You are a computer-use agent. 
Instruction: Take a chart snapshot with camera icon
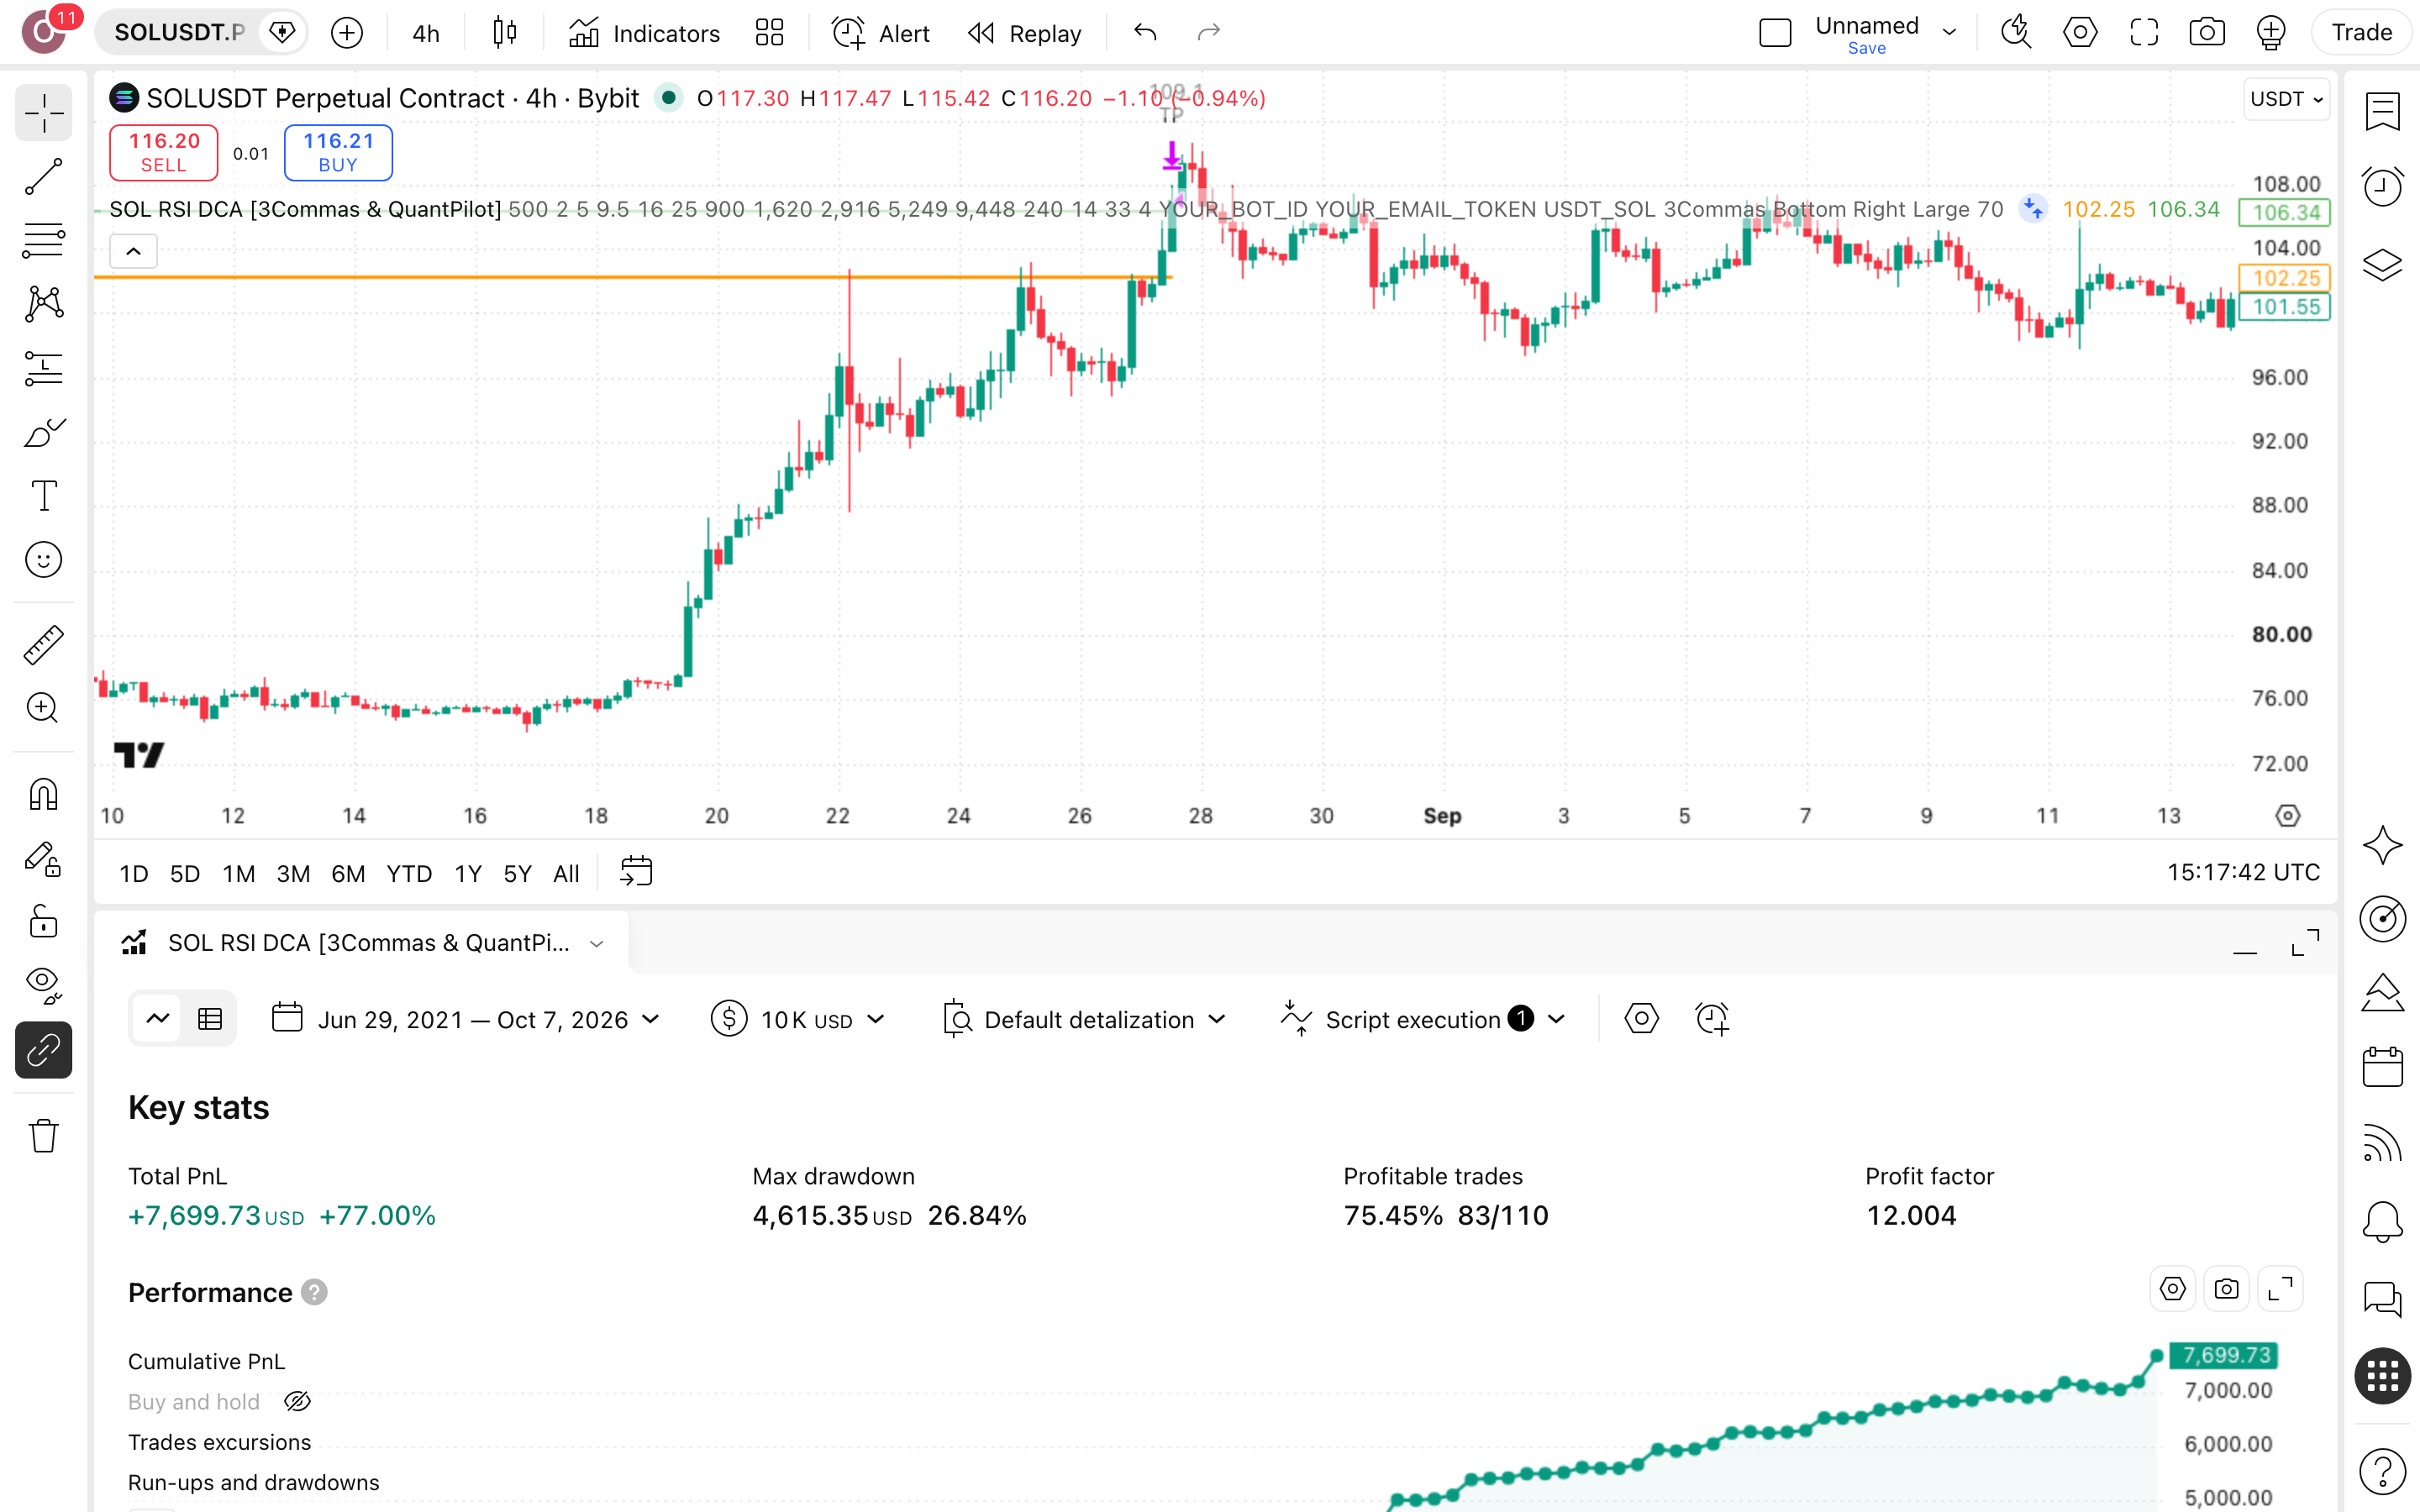(2207, 32)
